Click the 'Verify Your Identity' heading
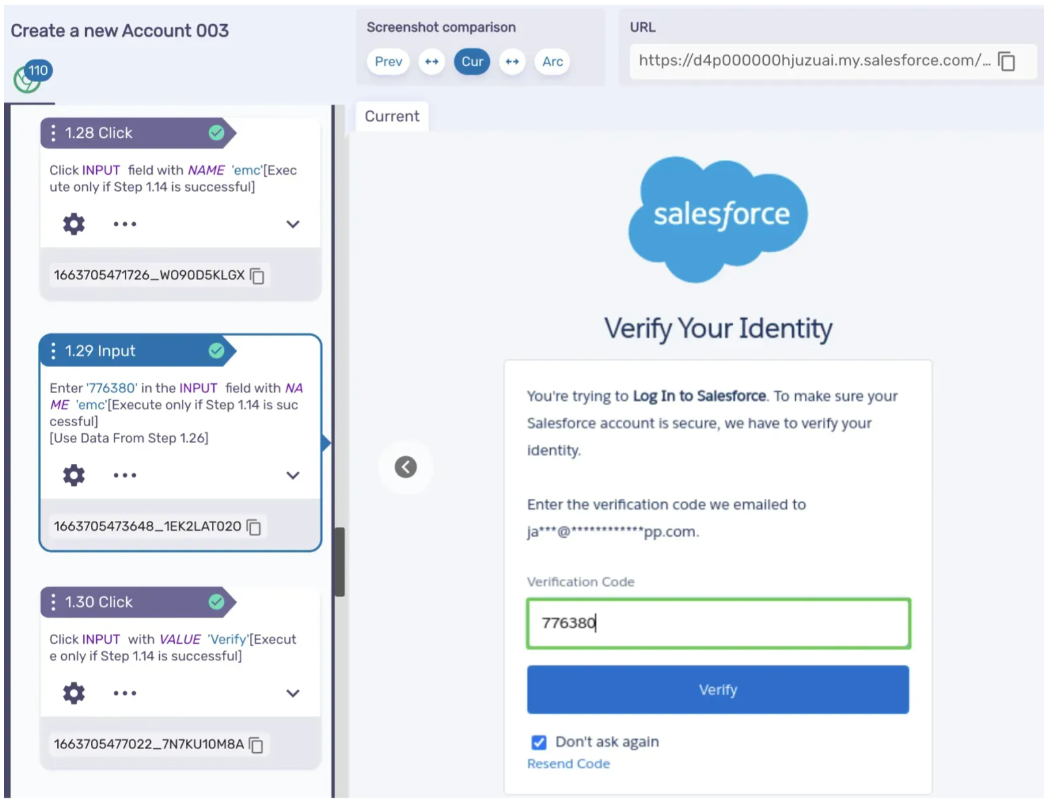 point(718,328)
